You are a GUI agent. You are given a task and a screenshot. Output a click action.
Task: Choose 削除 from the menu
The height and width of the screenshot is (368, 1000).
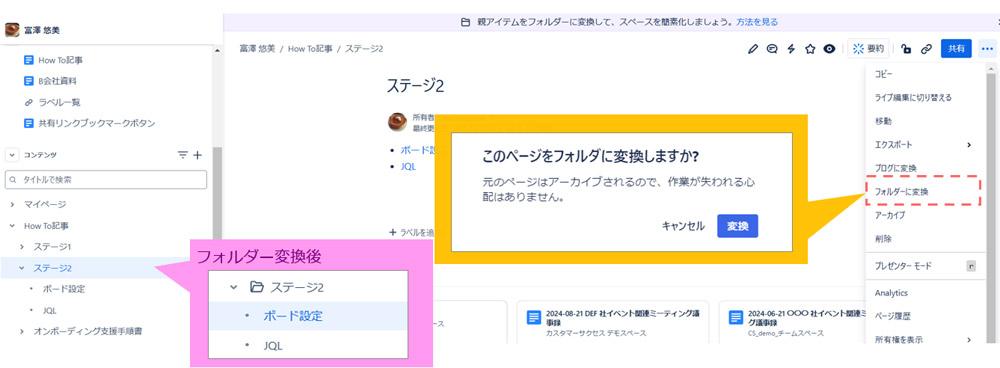(x=883, y=239)
